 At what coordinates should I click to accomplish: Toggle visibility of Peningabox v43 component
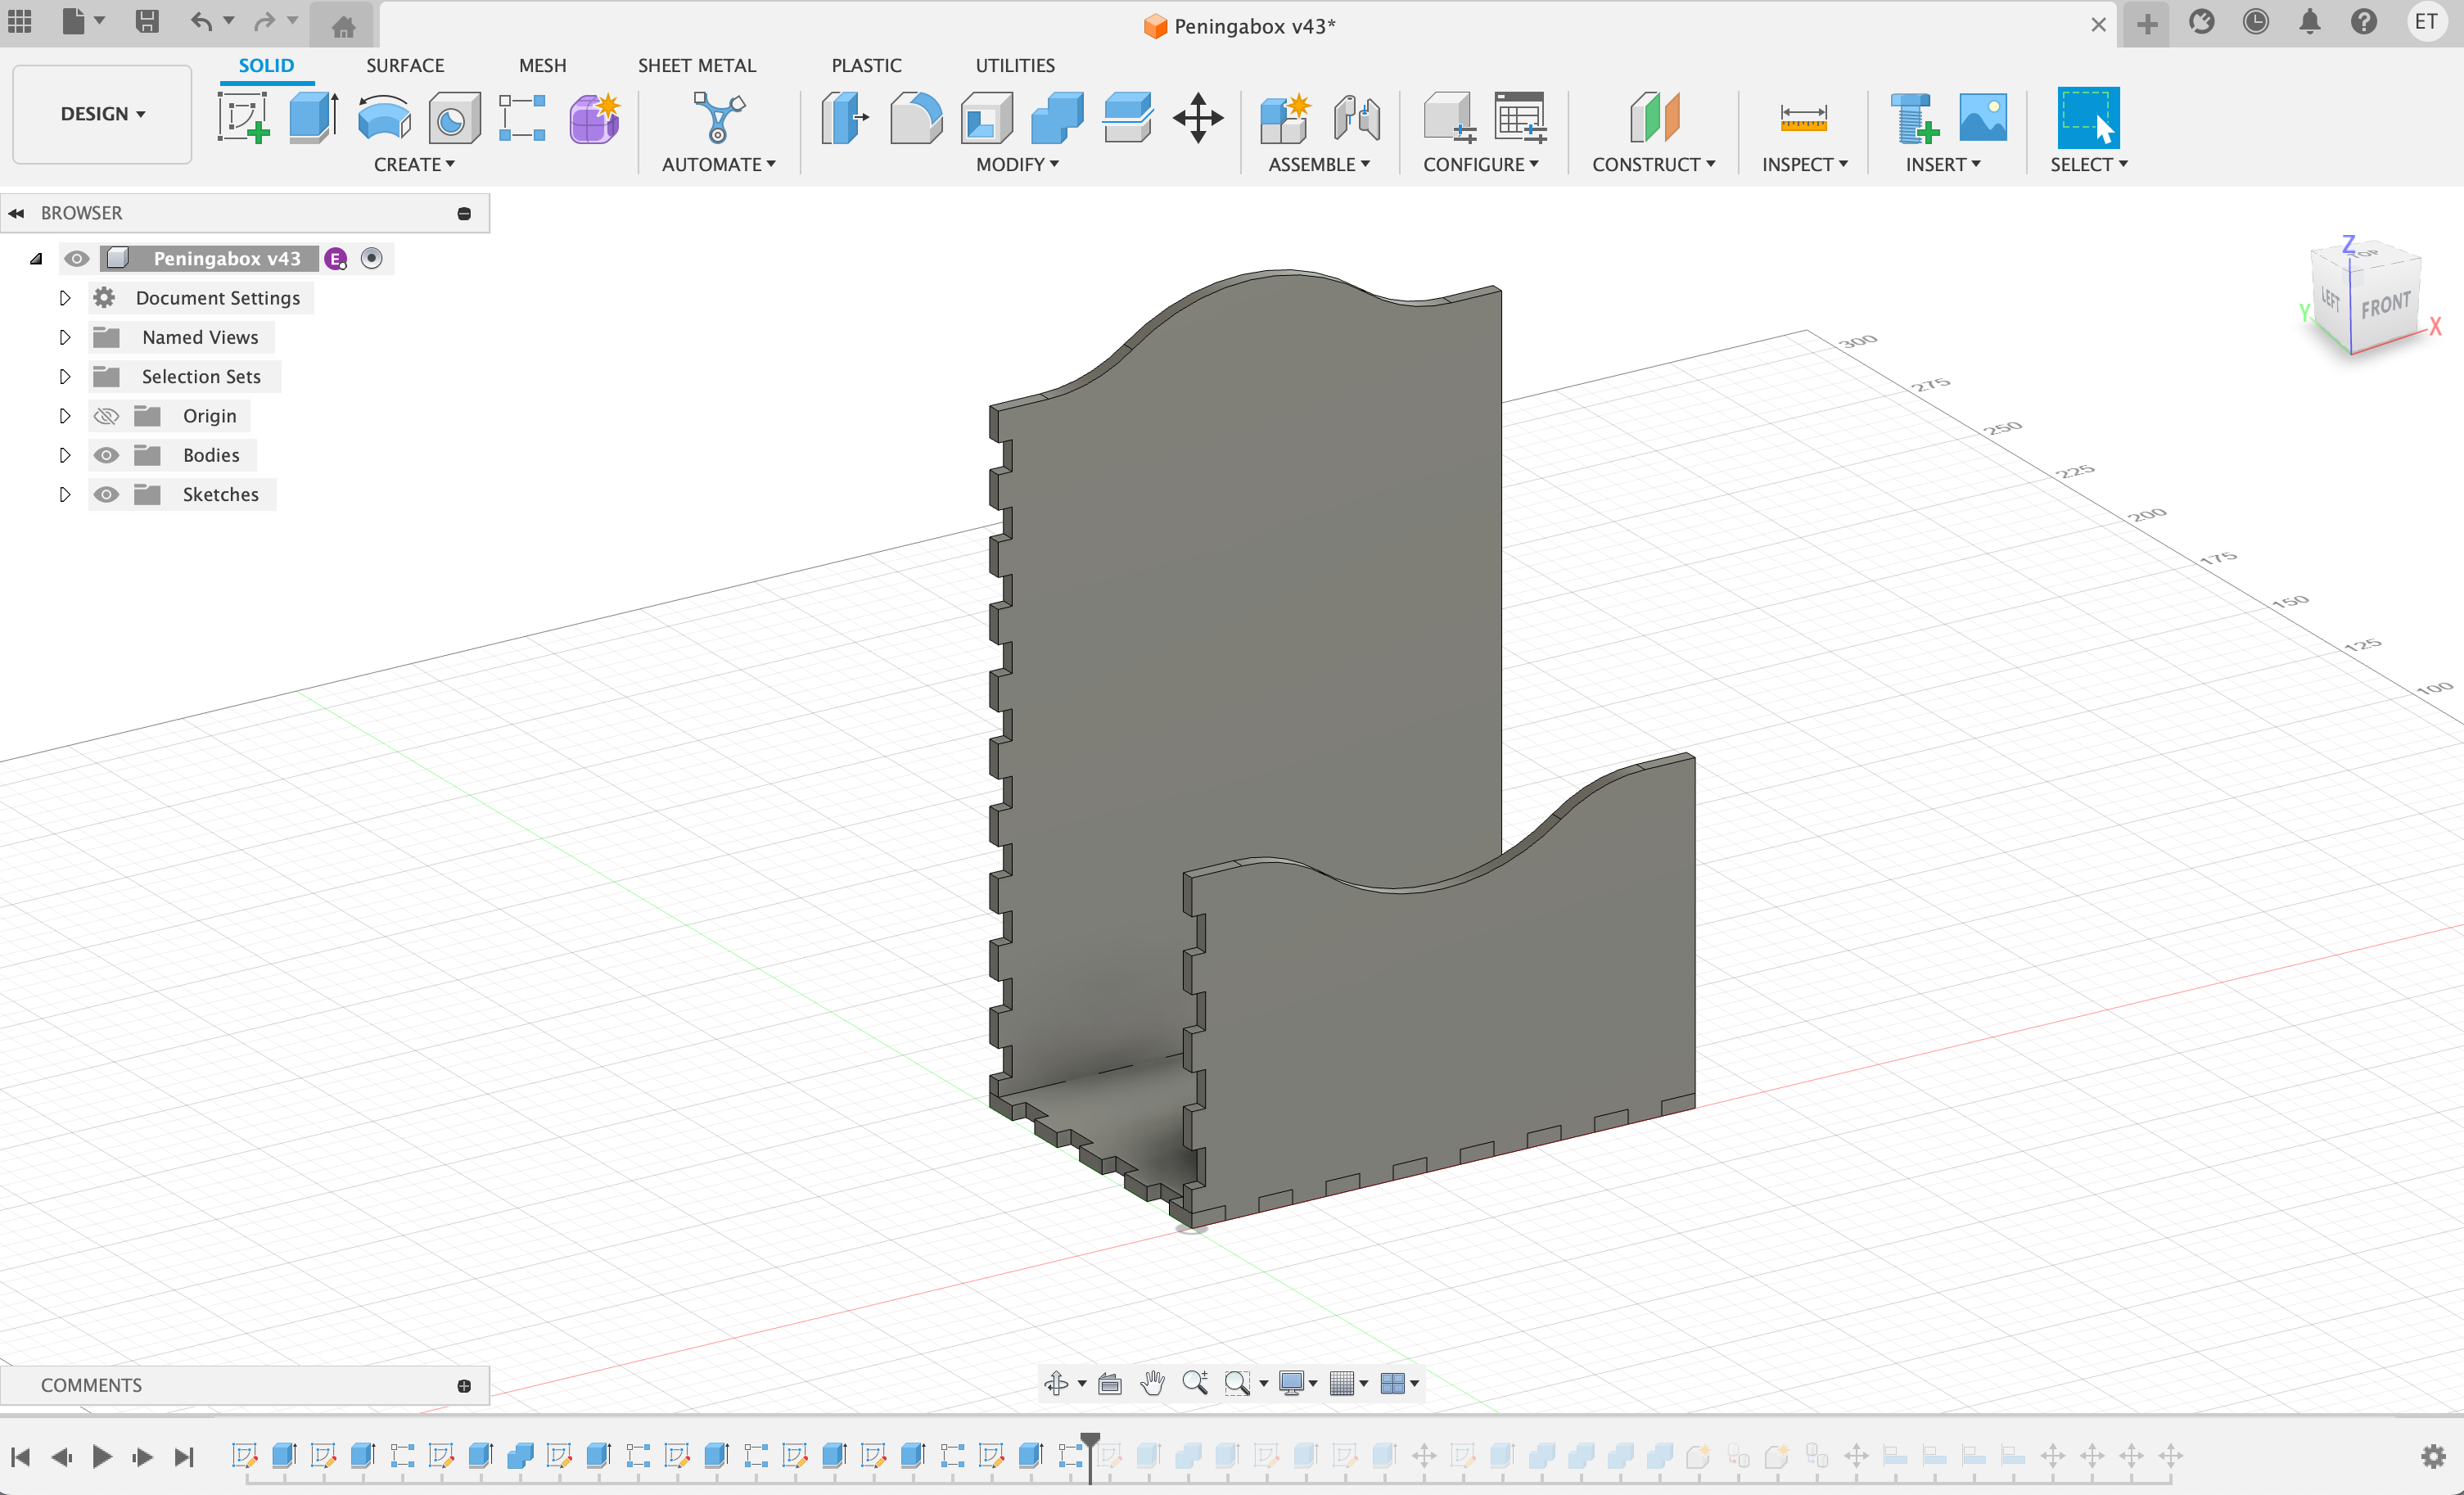(x=76, y=258)
